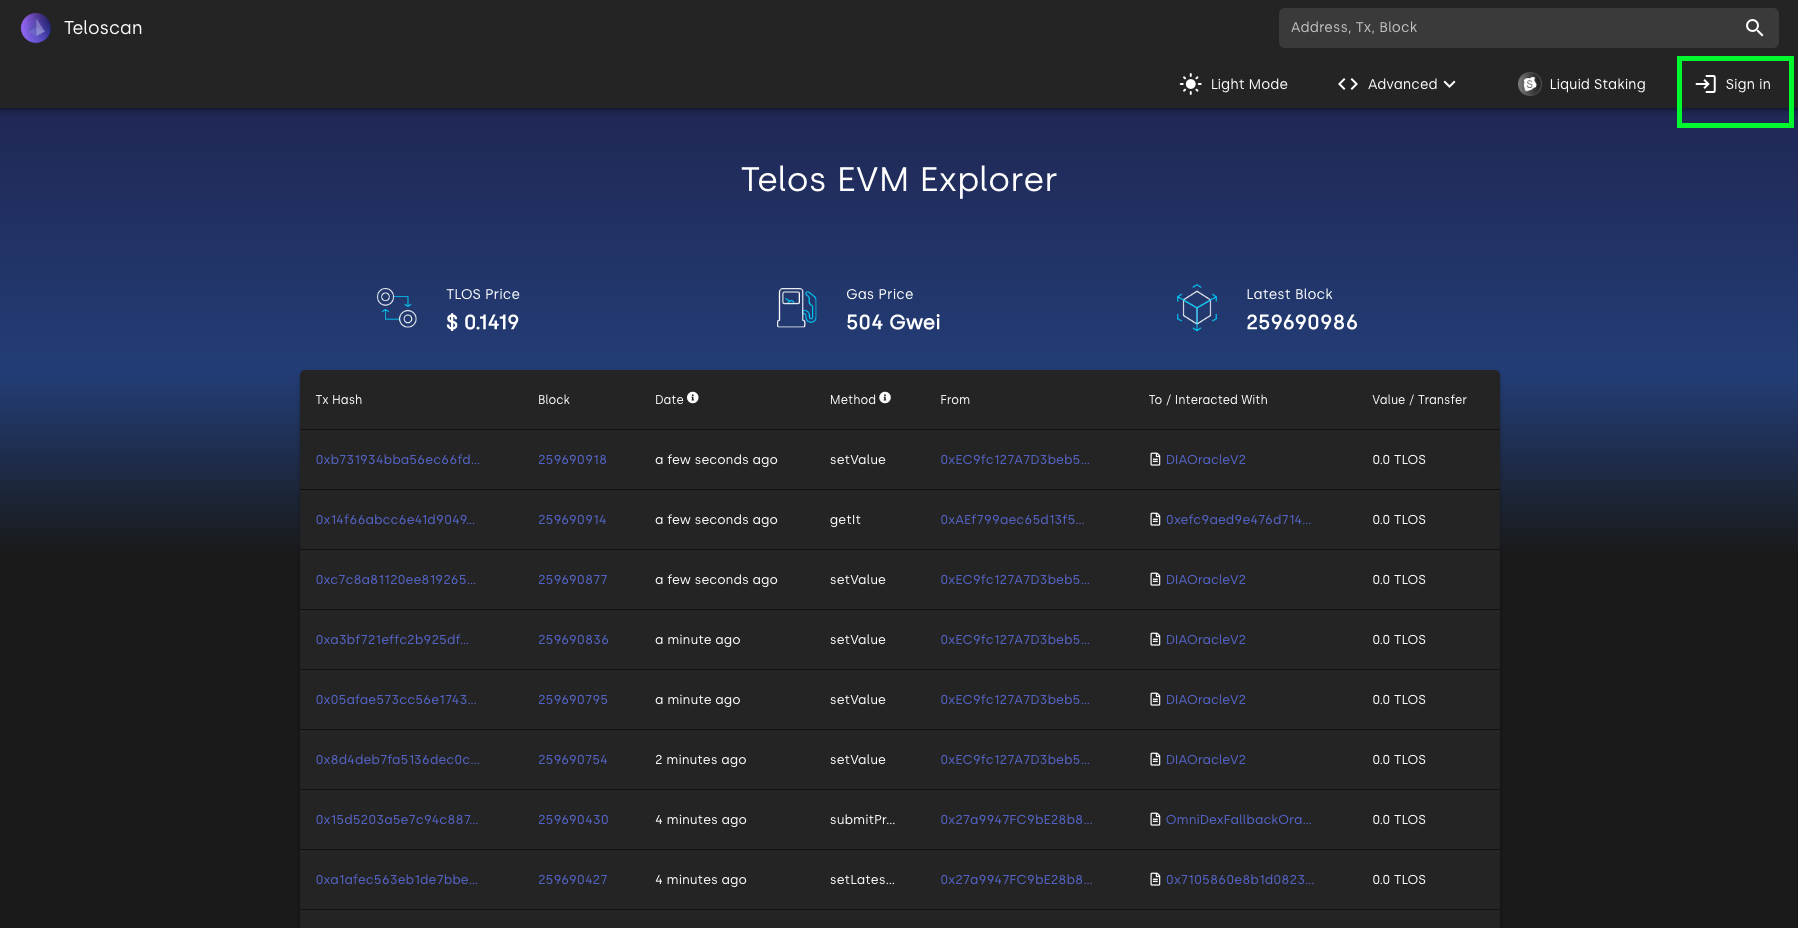Click the Method column info icon

click(885, 398)
